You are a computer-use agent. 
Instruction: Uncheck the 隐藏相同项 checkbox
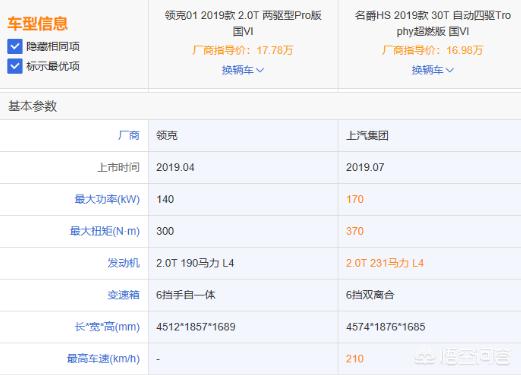[15, 46]
